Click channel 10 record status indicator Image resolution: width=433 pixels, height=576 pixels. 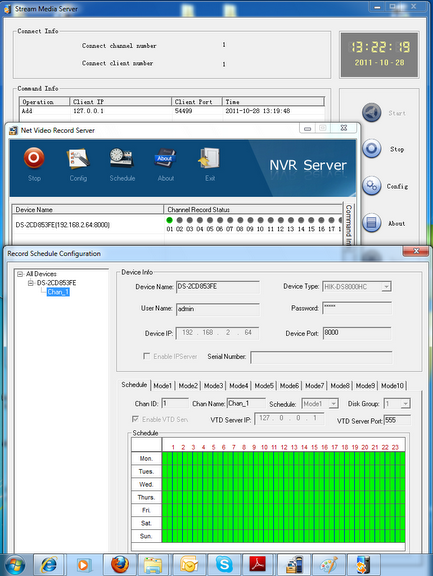click(x=260, y=220)
